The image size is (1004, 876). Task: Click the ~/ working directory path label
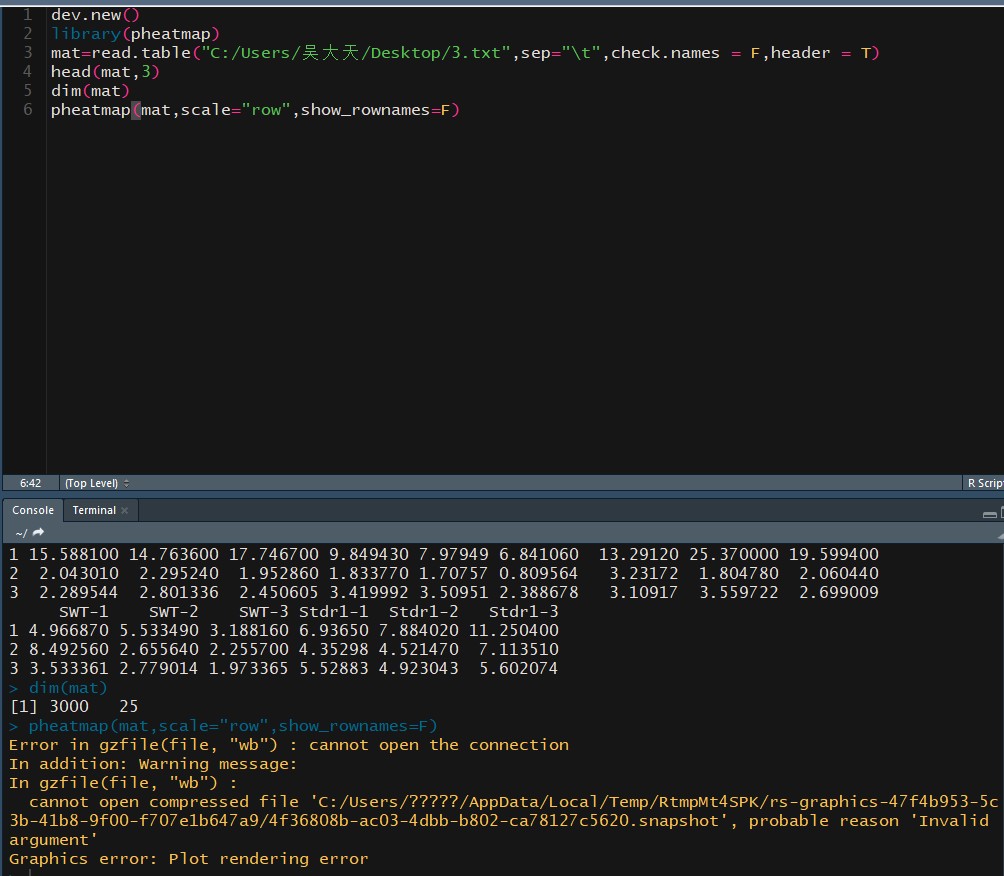19,533
